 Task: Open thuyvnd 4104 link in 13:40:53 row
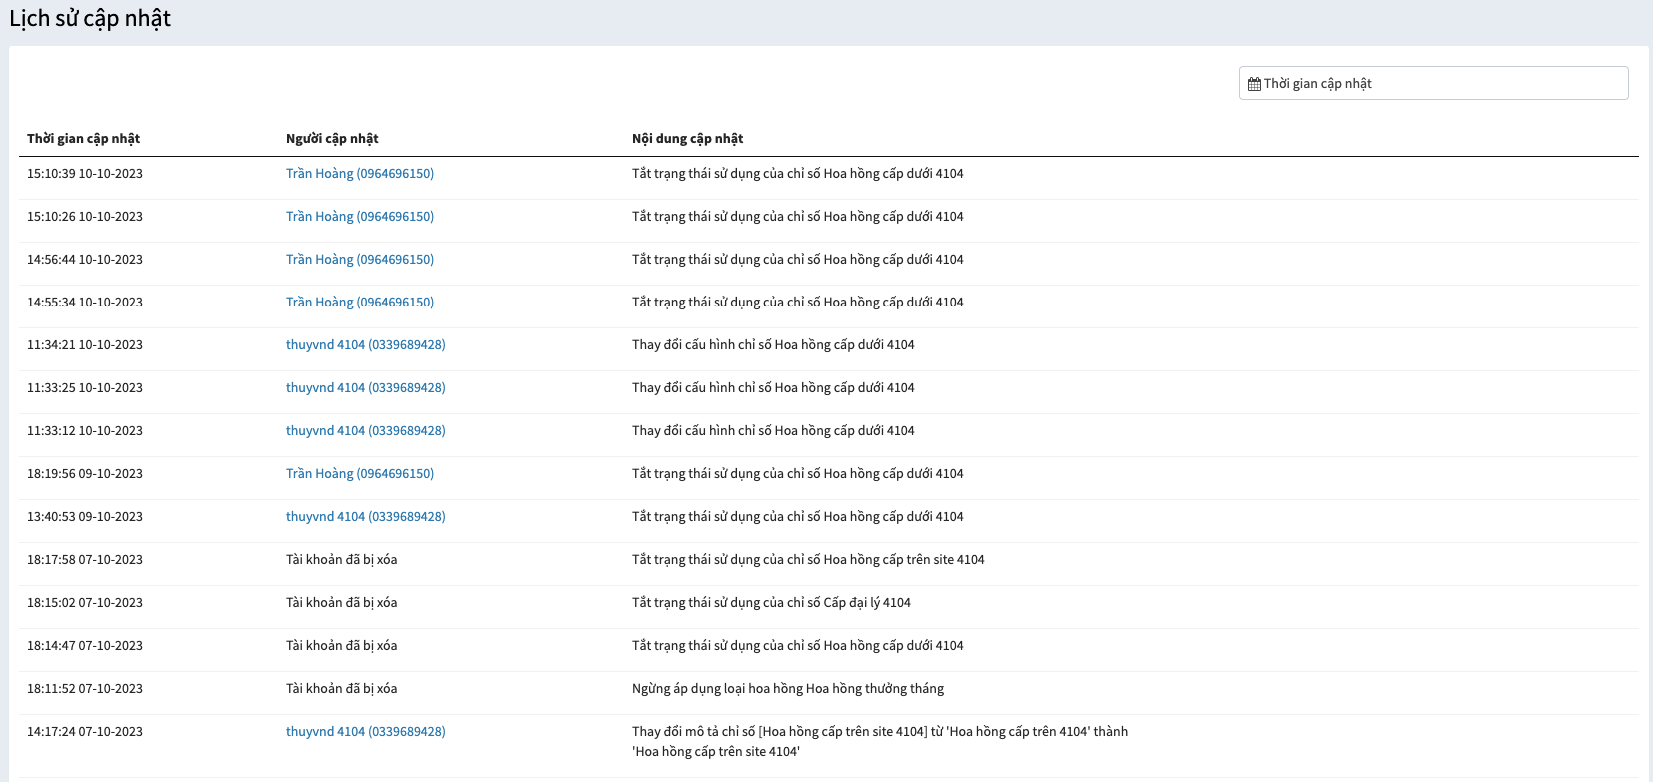click(x=366, y=517)
